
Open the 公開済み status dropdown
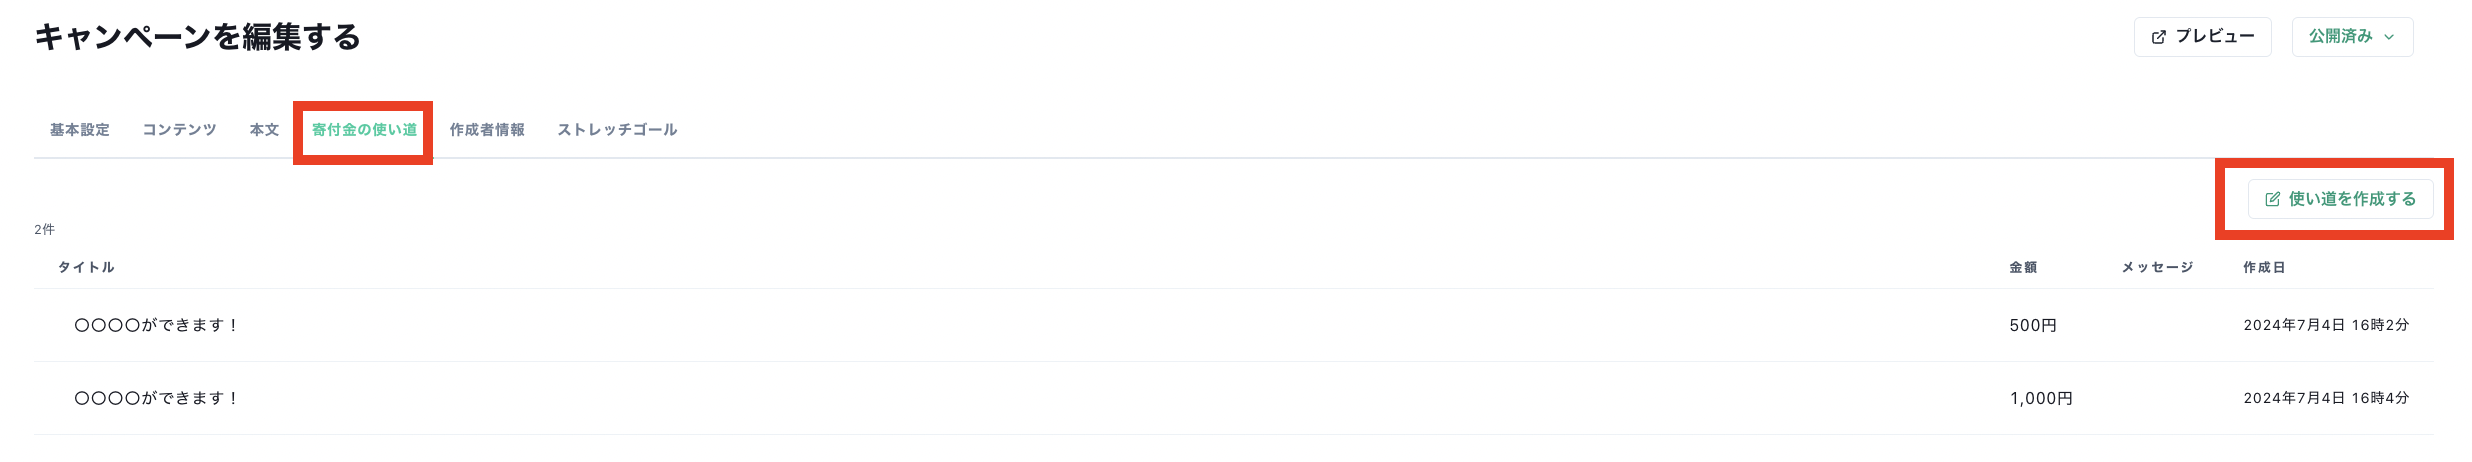[x=2352, y=37]
